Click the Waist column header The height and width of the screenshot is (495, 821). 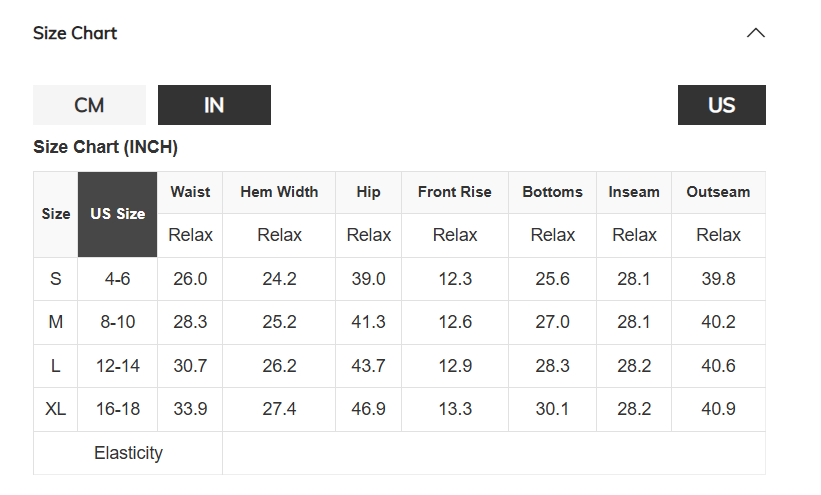coord(190,192)
